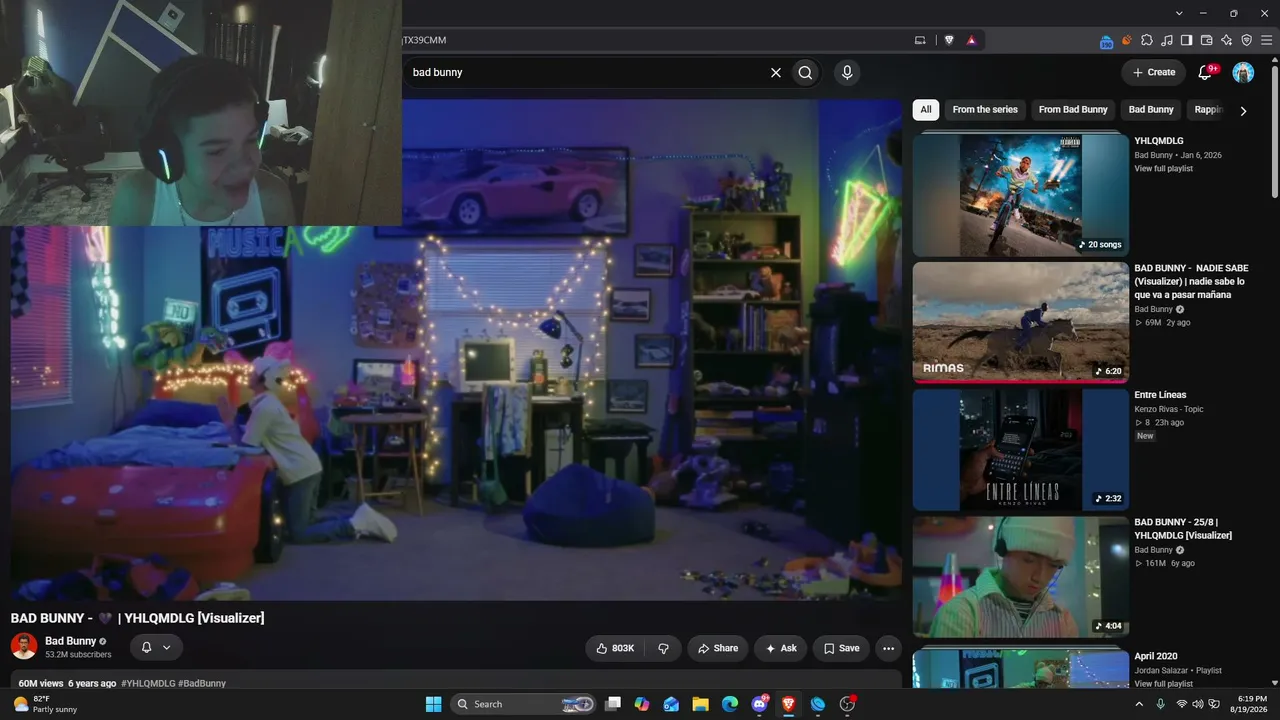The image size is (1280, 720).
Task: Click View full playlist under YHLQMDLG
Action: 1163,169
